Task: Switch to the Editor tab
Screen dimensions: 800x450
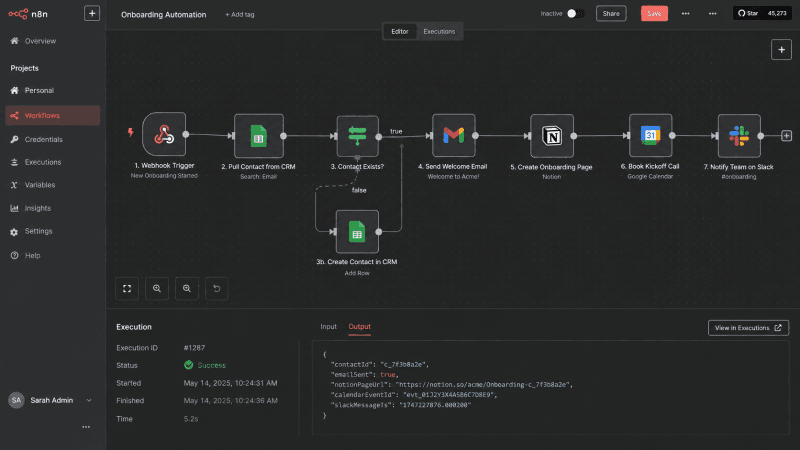Action: click(399, 31)
